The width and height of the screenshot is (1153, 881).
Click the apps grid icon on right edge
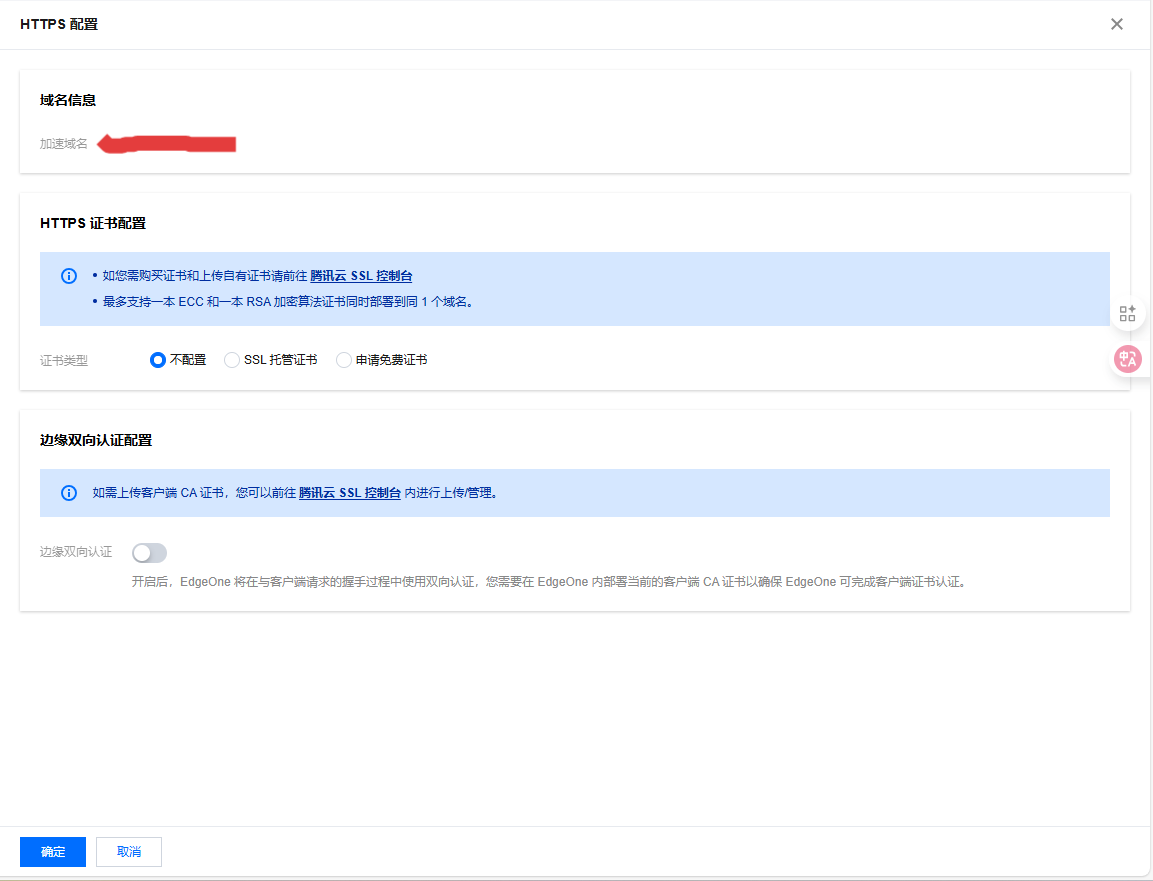tap(1128, 313)
